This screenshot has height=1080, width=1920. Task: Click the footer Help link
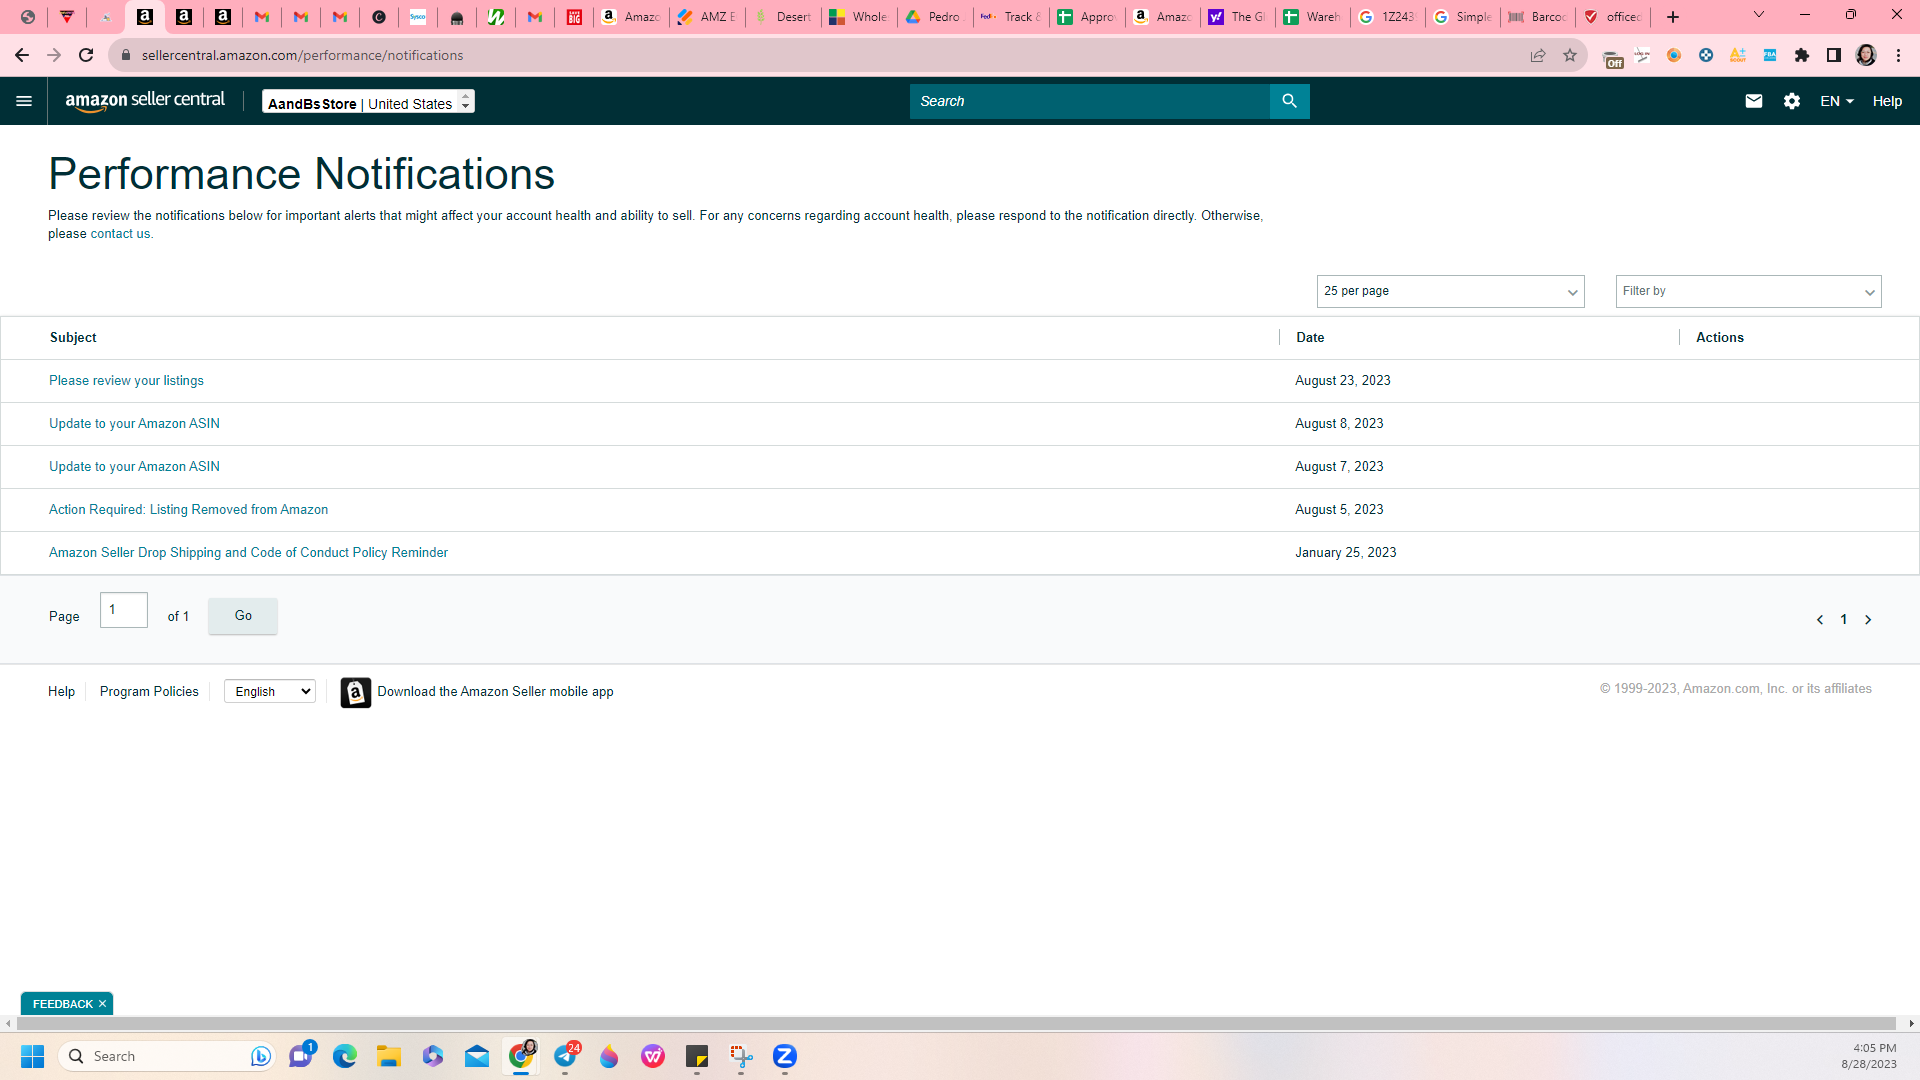tap(61, 692)
